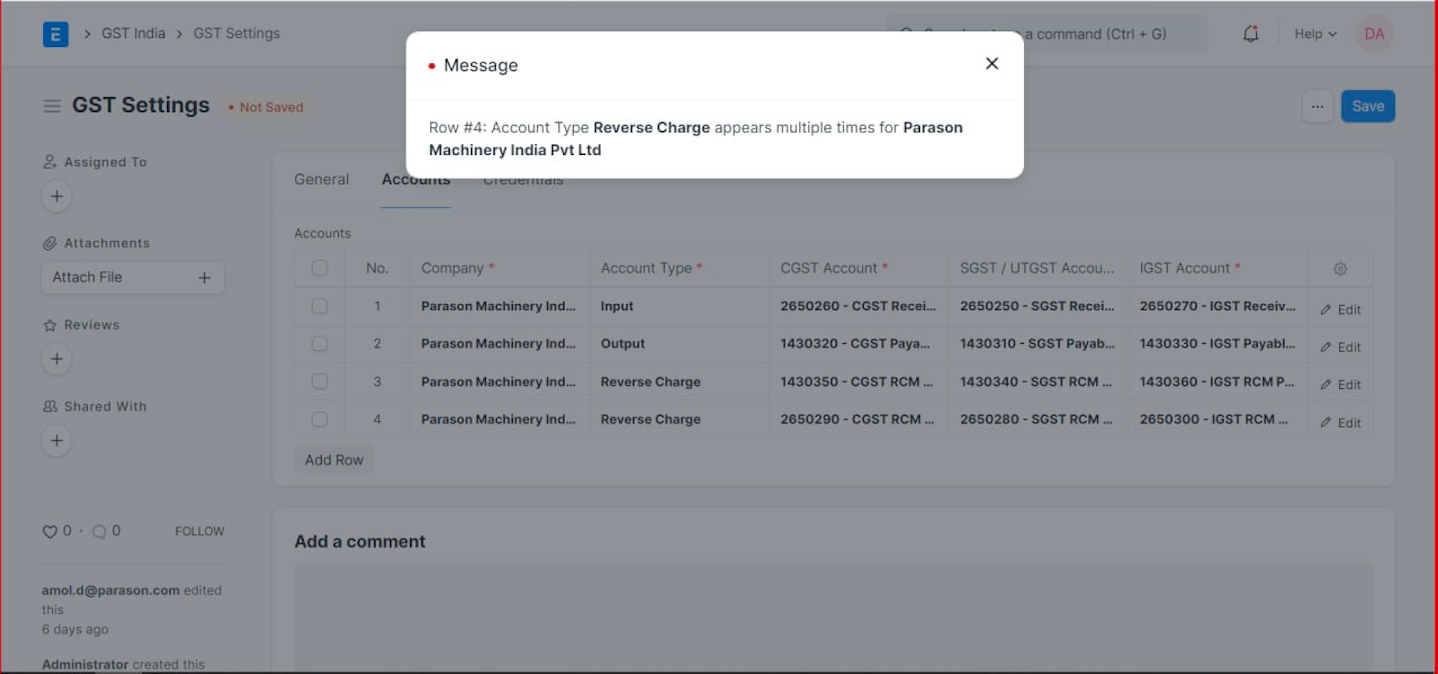The image size is (1438, 674).
Task: Switch to the Credentials tab
Action: point(523,179)
